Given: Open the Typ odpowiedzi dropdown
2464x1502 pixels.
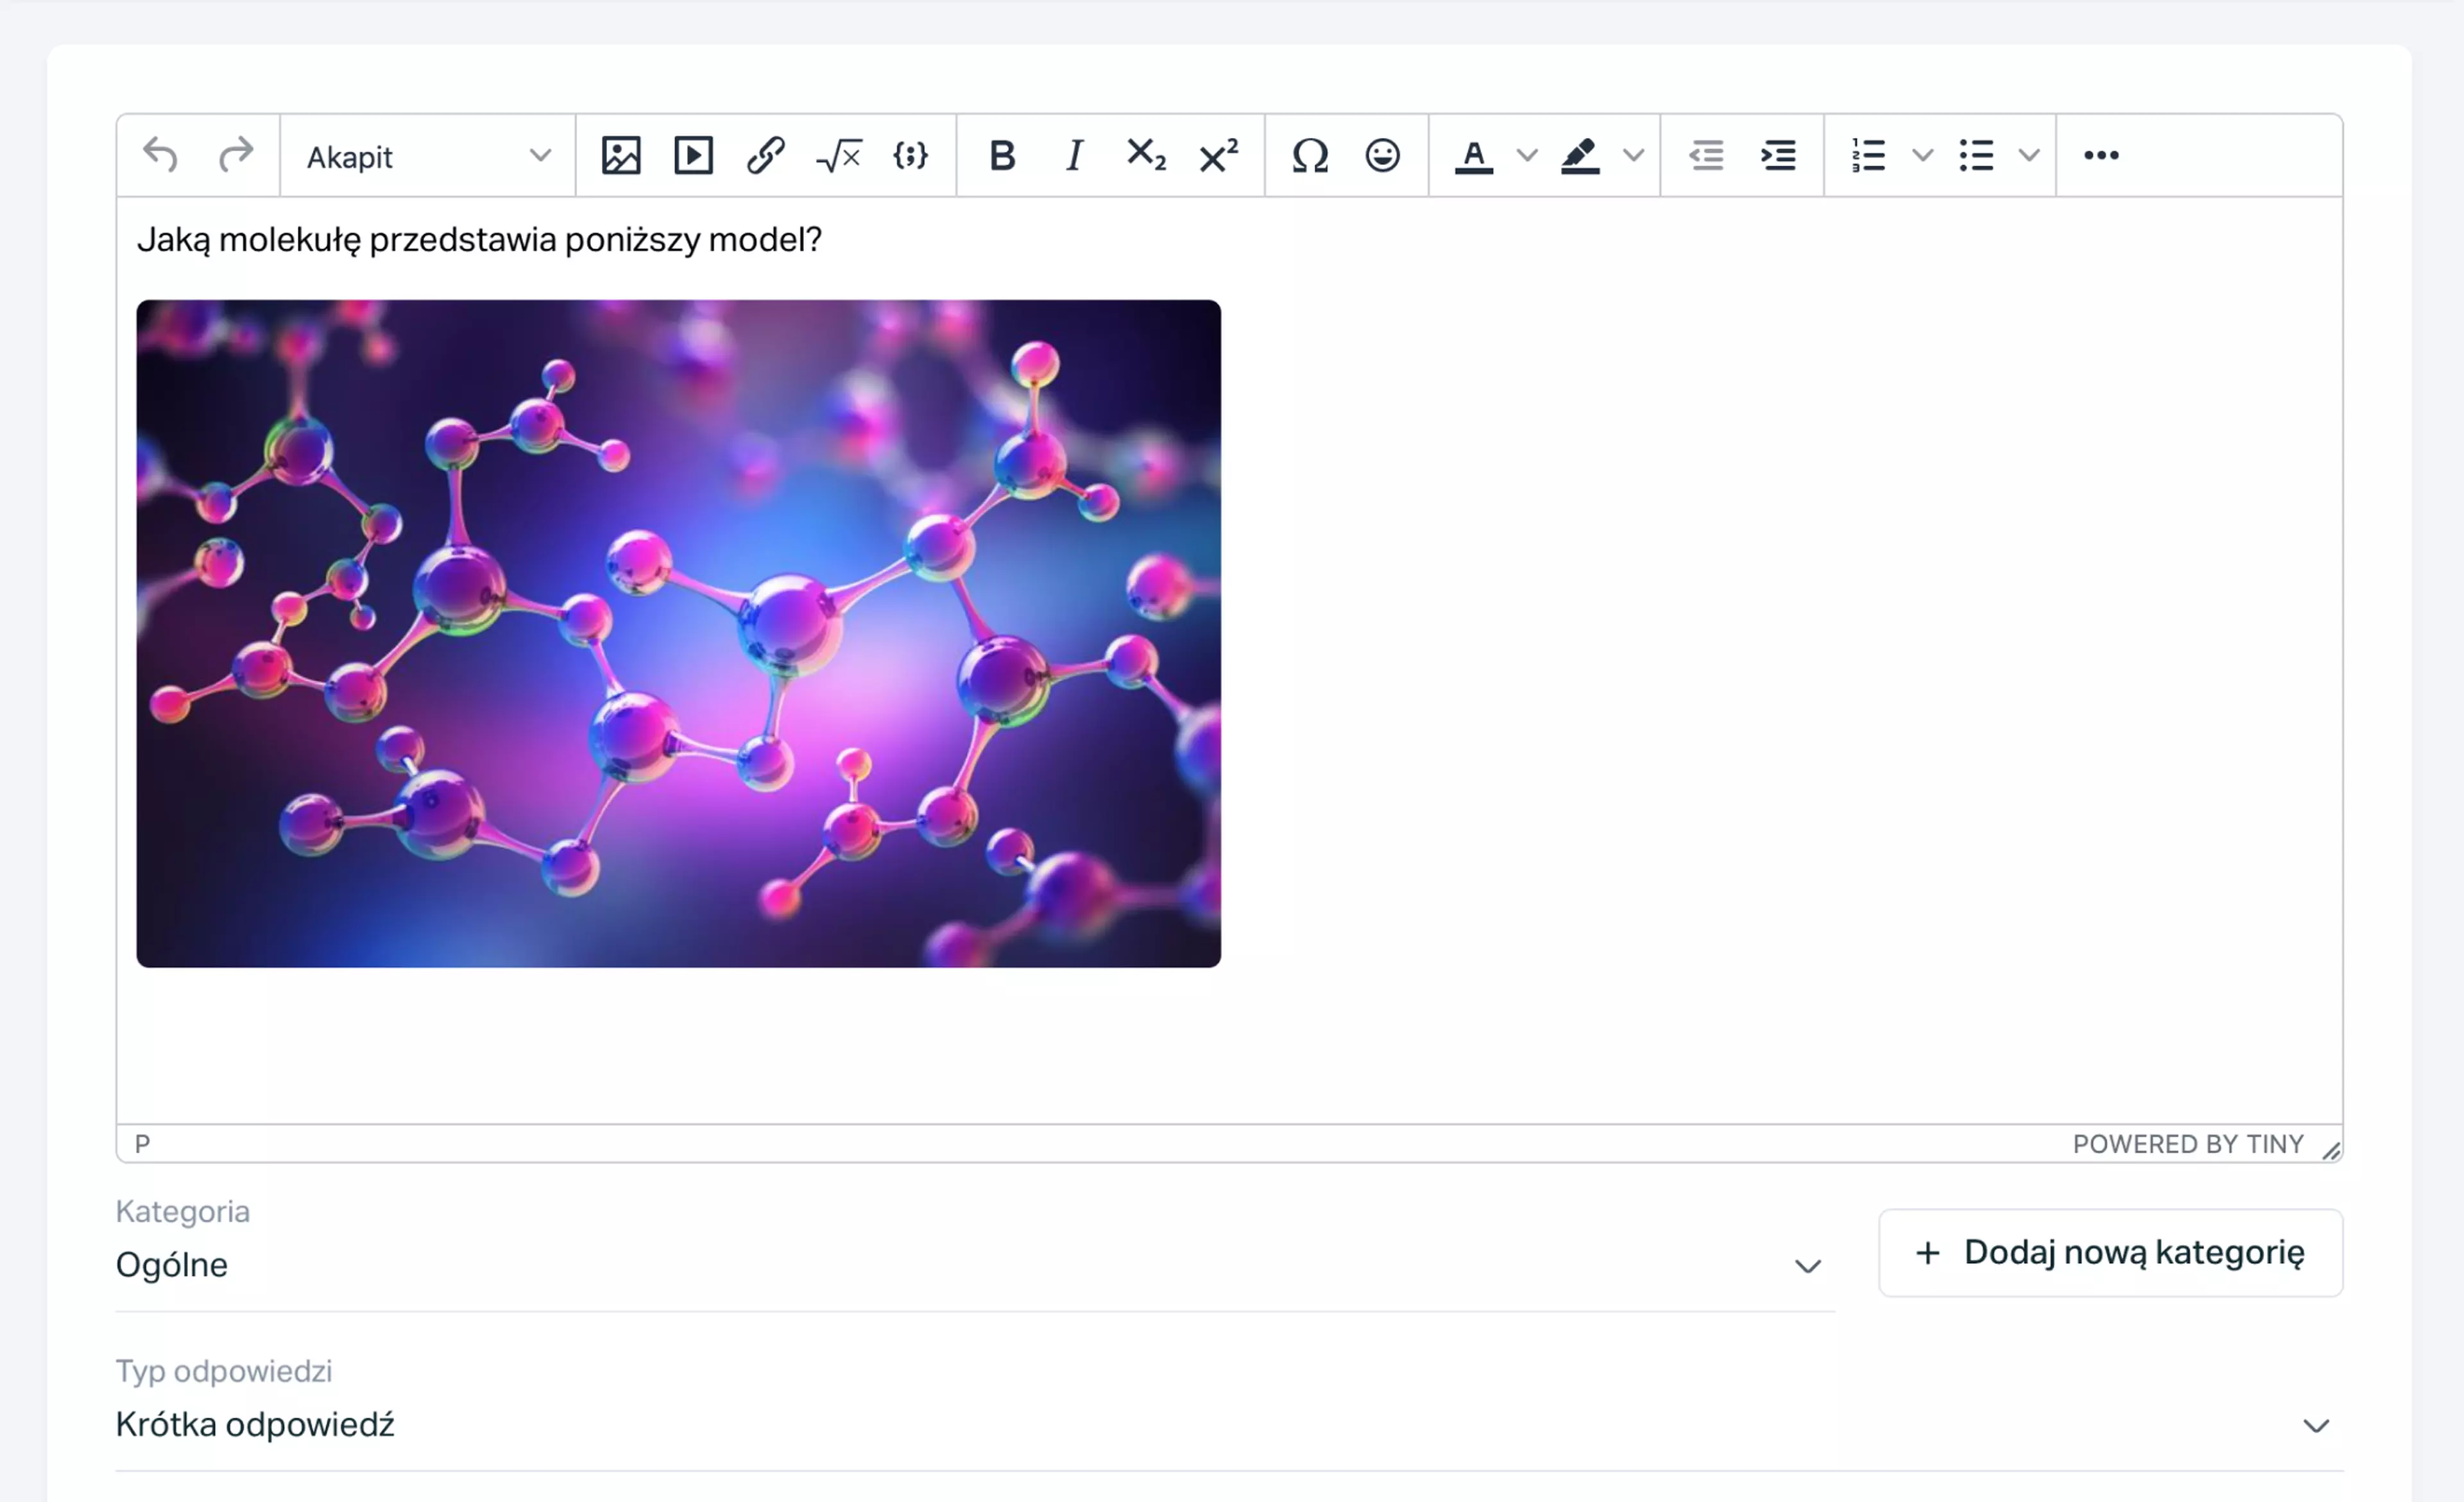Looking at the screenshot, I should coord(1229,1425).
